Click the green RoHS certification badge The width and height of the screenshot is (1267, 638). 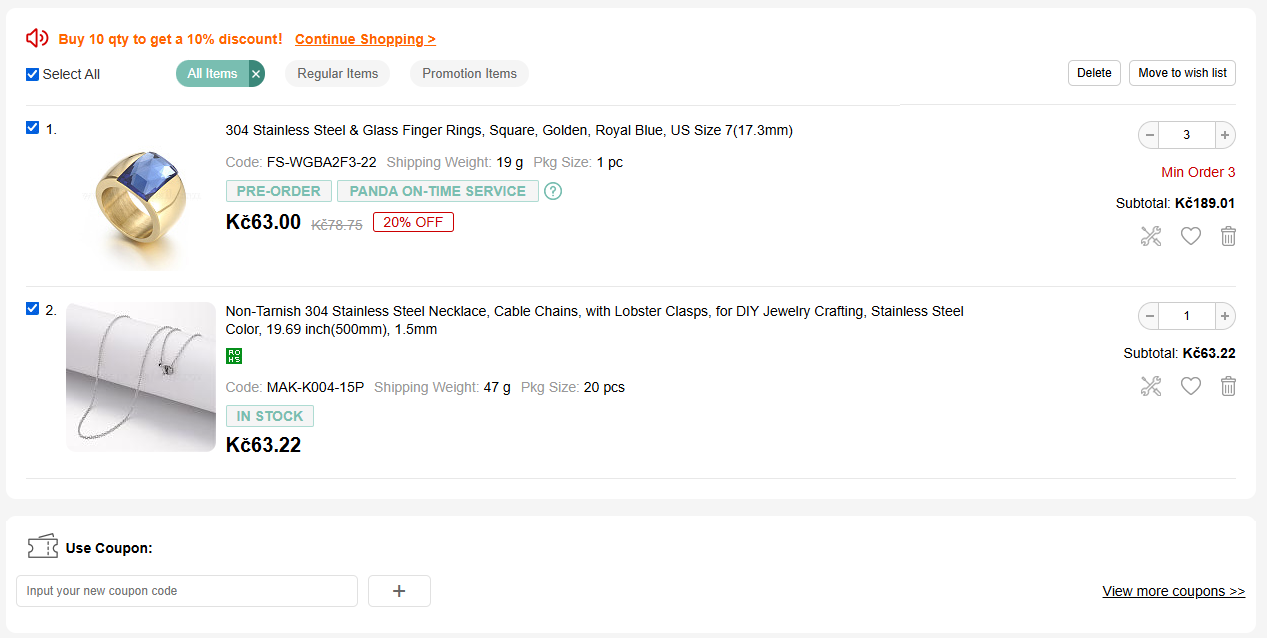point(234,356)
